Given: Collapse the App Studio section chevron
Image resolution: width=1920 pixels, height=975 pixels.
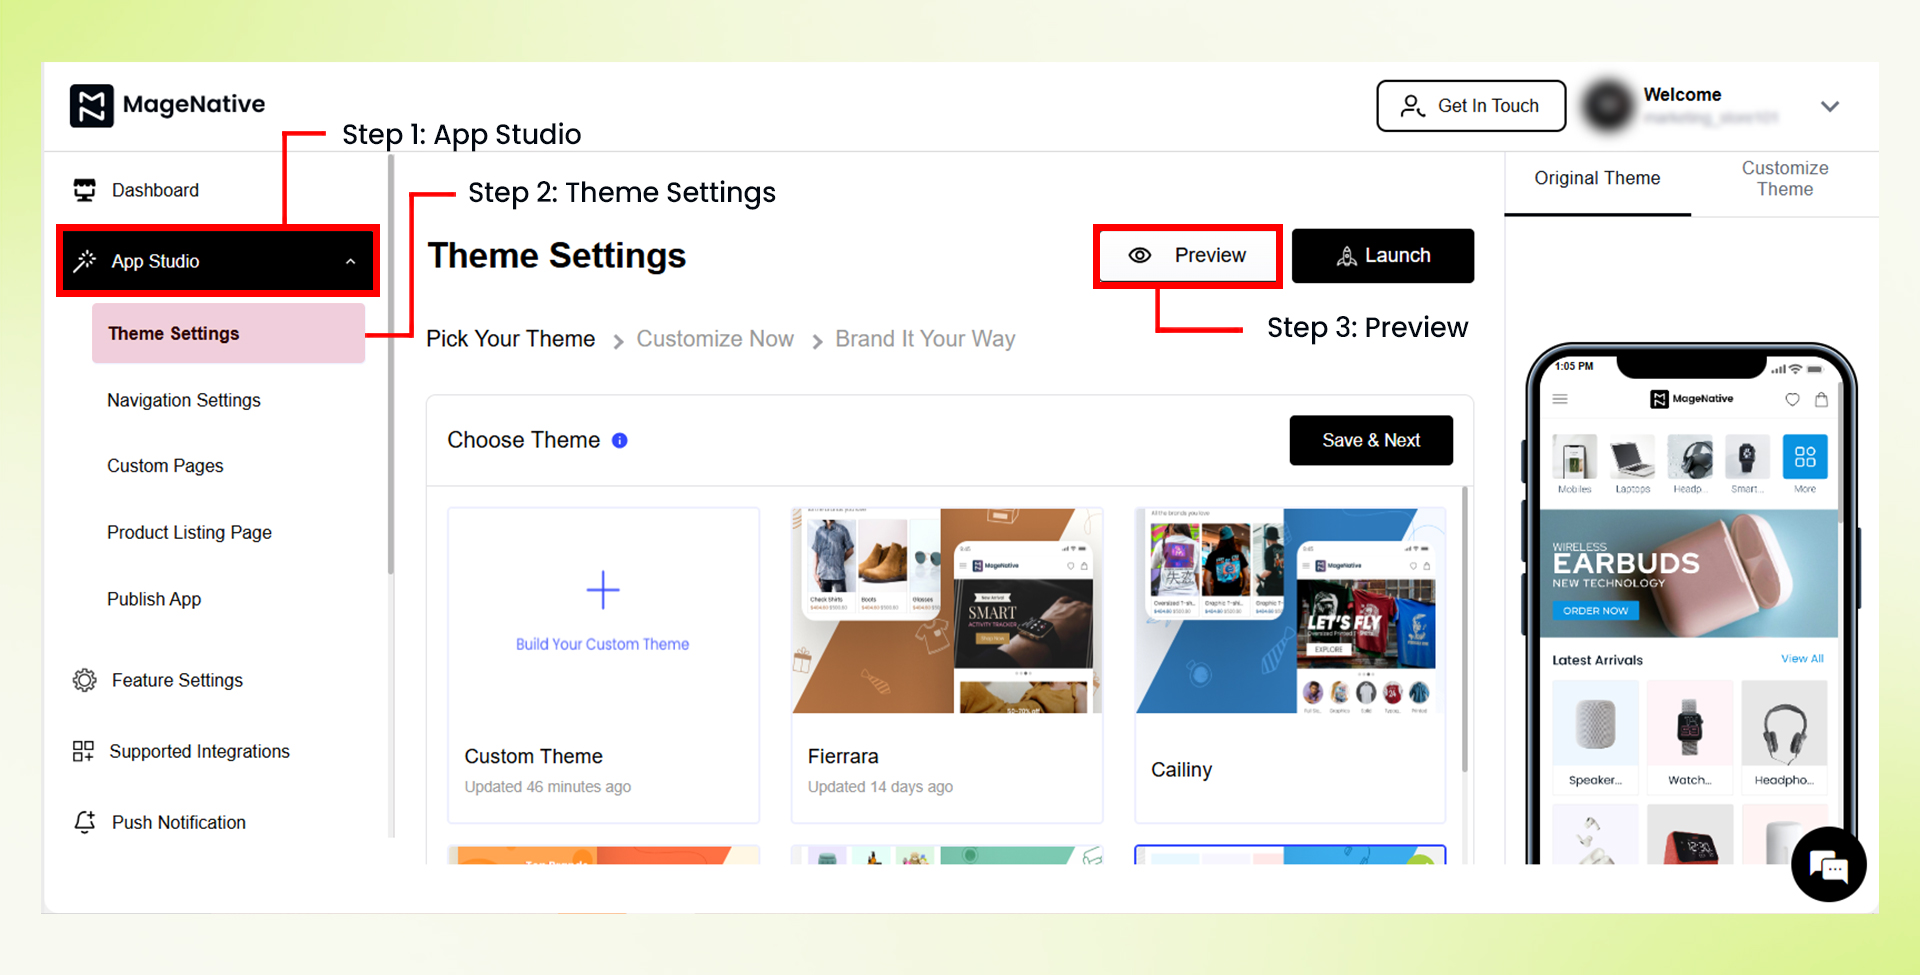Looking at the screenshot, I should tap(351, 261).
